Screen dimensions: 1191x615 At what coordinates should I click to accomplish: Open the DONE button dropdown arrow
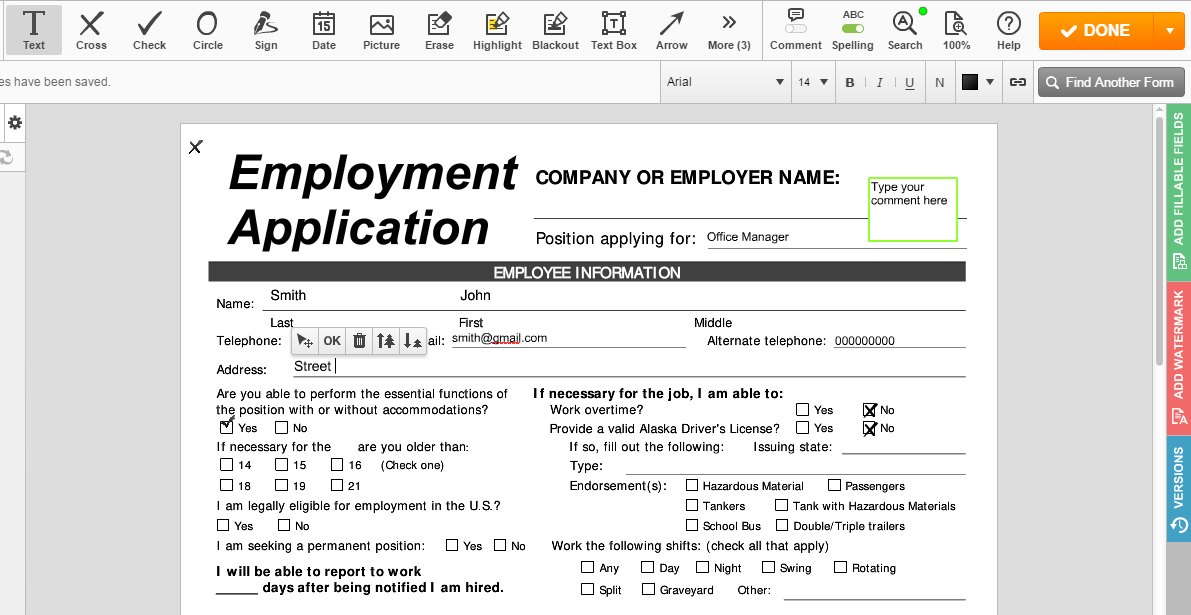[1168, 30]
